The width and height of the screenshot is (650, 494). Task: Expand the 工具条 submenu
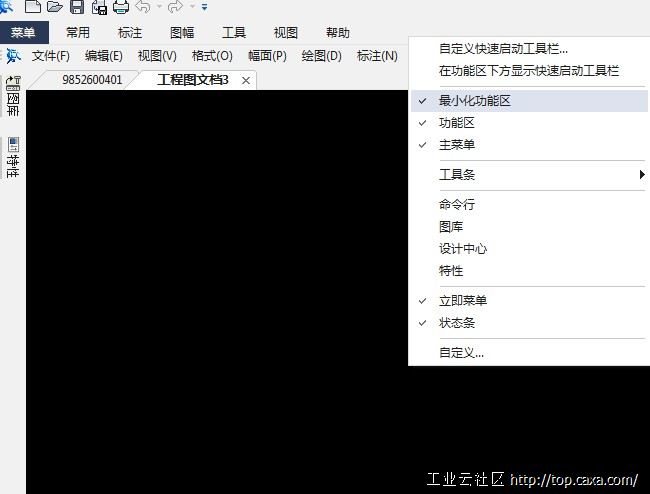point(529,174)
